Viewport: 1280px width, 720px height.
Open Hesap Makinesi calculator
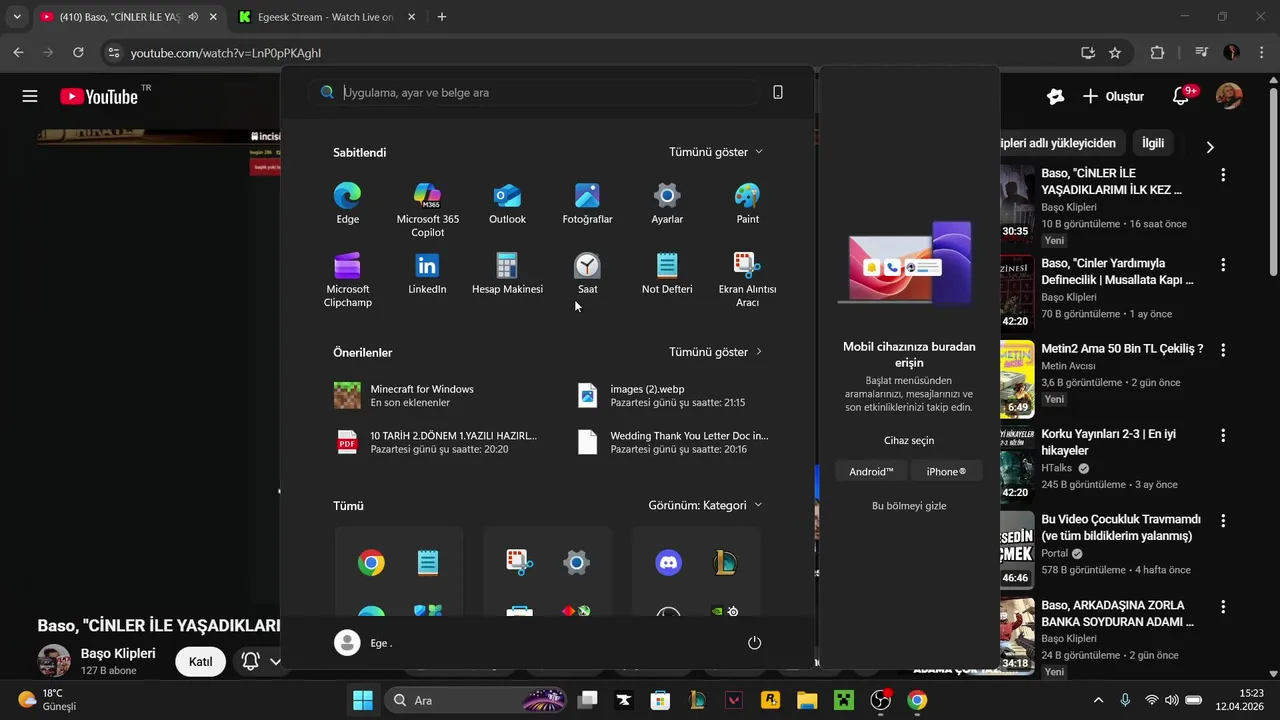(x=507, y=274)
